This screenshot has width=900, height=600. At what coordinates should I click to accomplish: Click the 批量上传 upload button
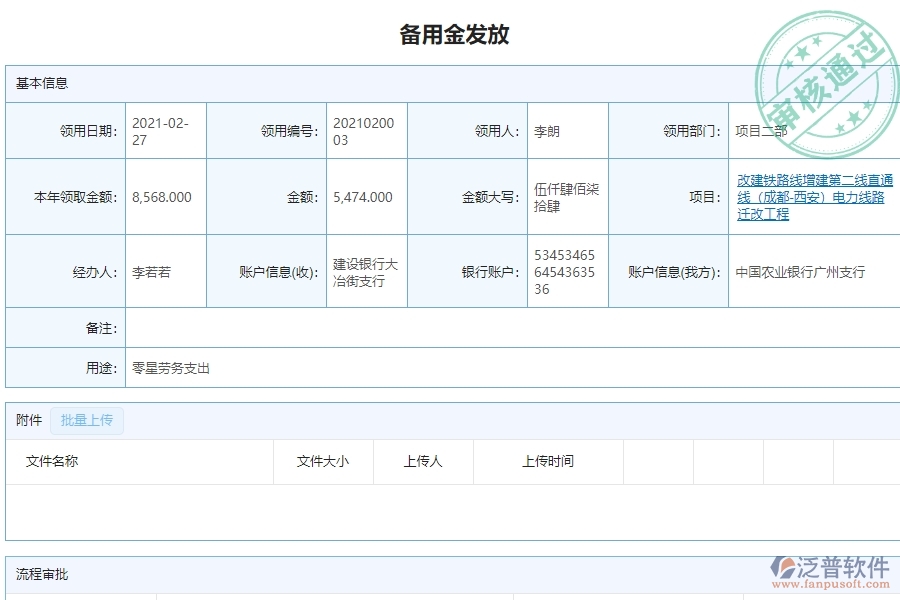[x=86, y=420]
